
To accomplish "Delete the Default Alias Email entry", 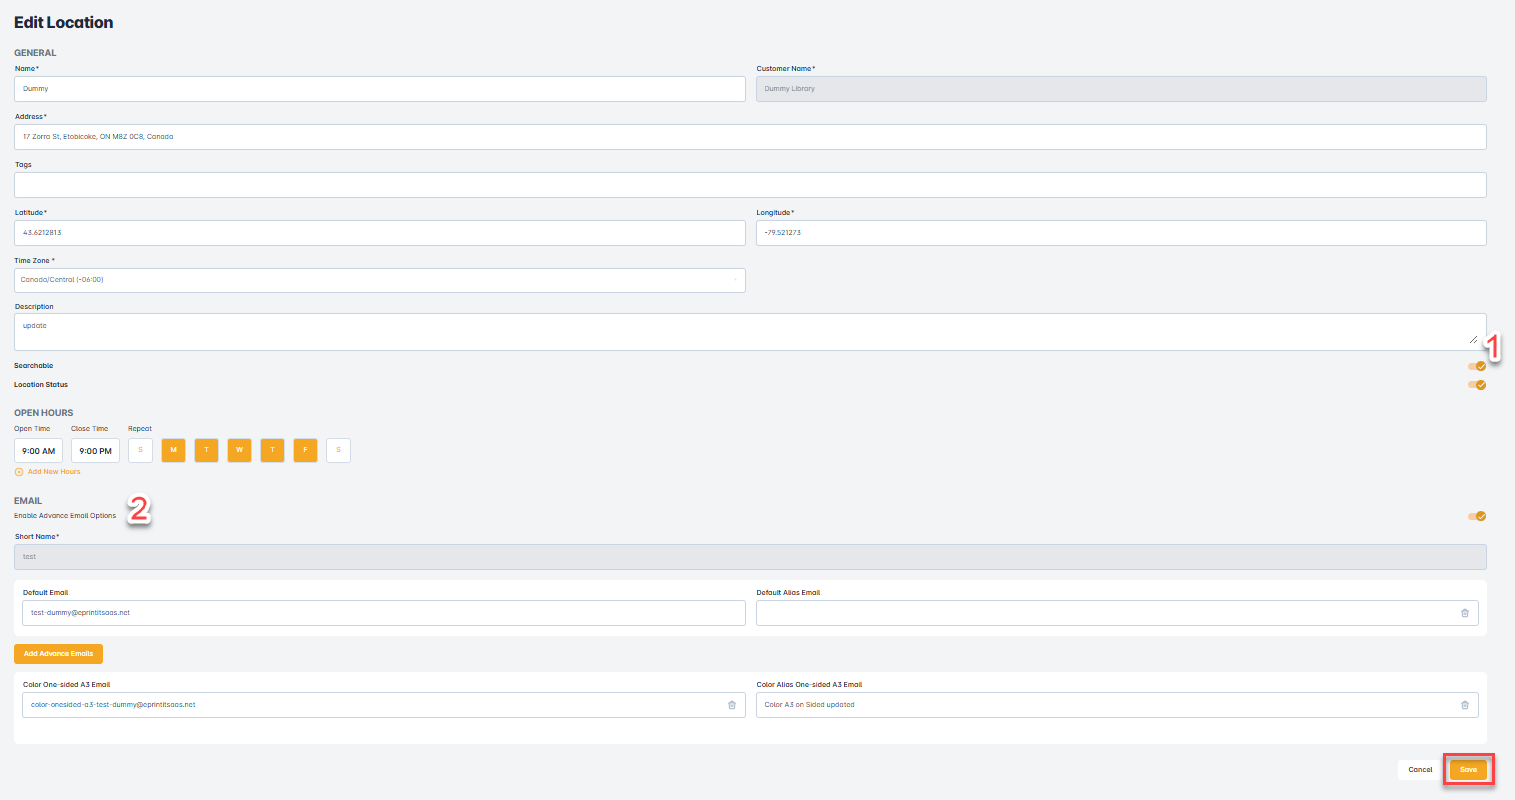I will coord(1464,613).
